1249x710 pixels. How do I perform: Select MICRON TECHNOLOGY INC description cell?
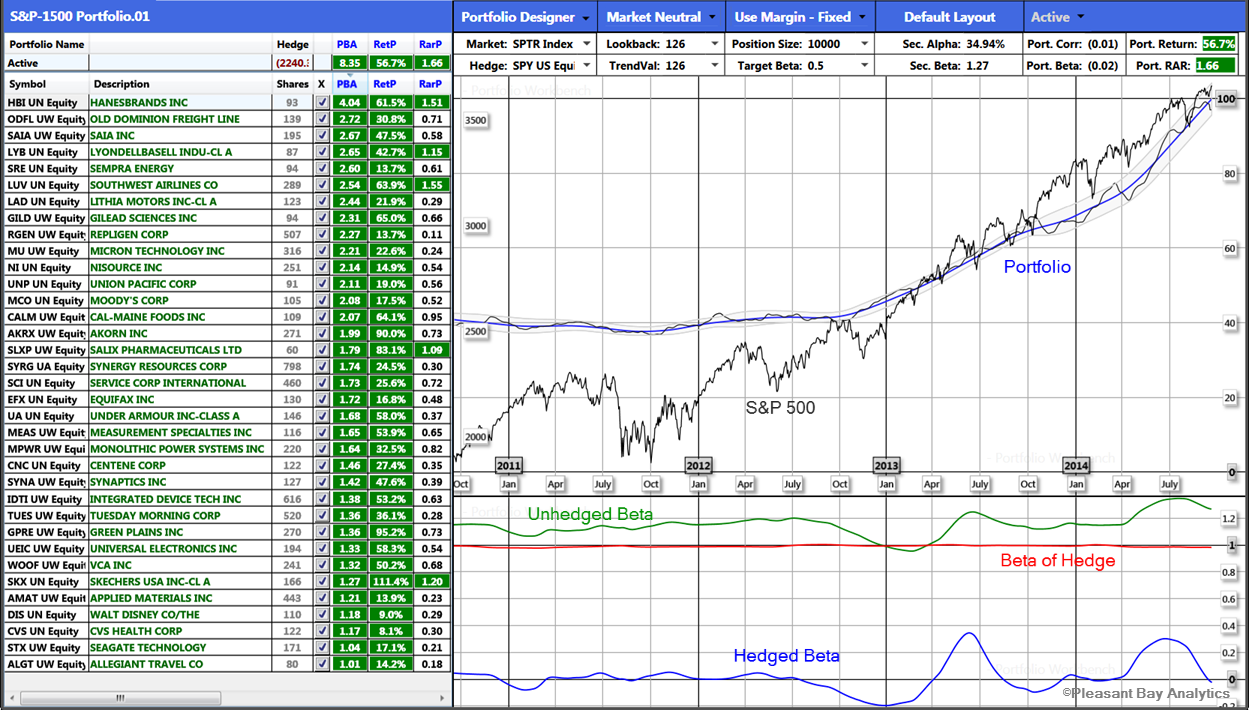[x=180, y=251]
